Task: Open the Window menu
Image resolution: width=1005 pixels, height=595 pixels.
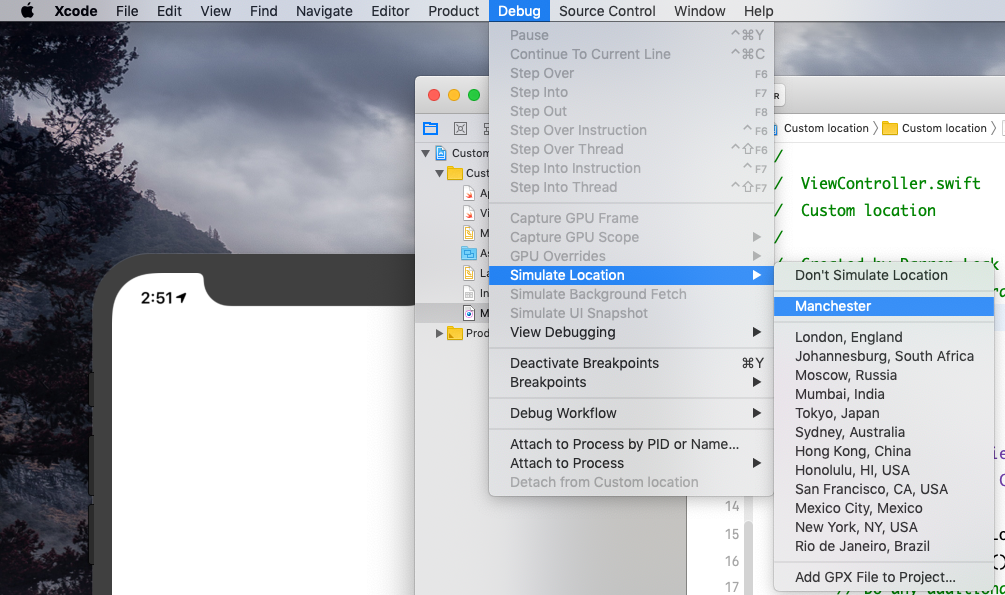Action: point(699,11)
